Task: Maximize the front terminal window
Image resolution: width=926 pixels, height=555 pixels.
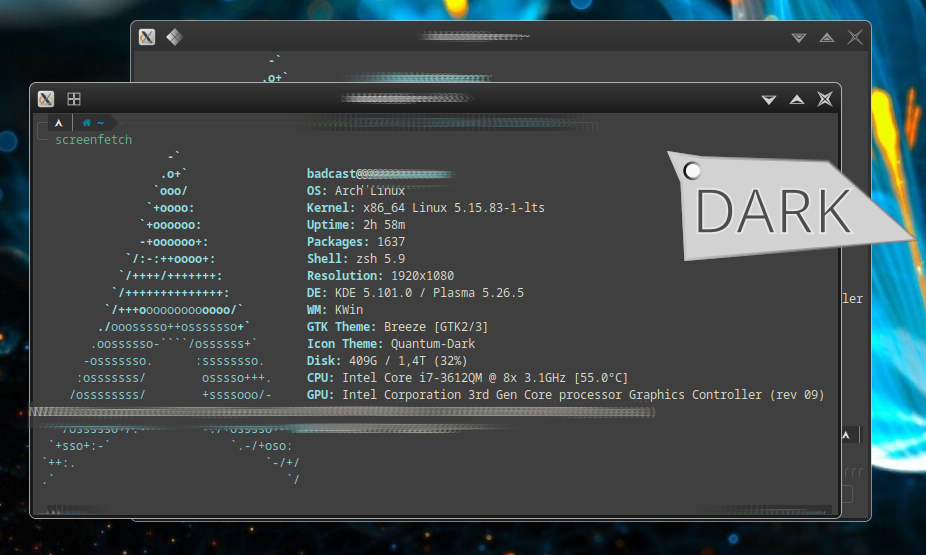Action: click(797, 99)
